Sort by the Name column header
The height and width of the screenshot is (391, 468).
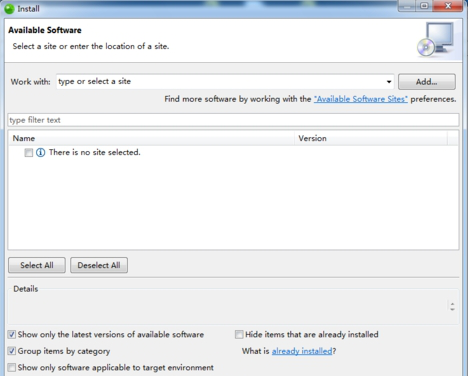coord(152,138)
